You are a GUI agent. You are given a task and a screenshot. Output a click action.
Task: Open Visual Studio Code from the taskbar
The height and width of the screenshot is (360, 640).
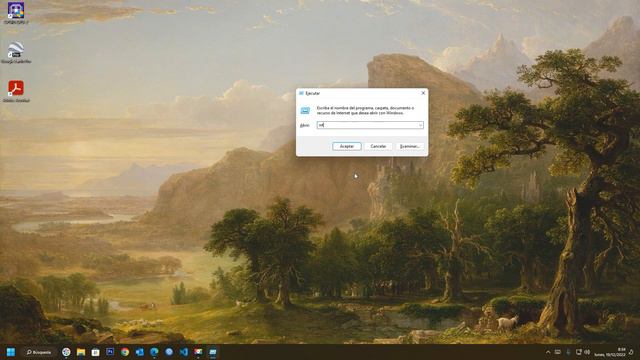pyautogui.click(x=184, y=352)
